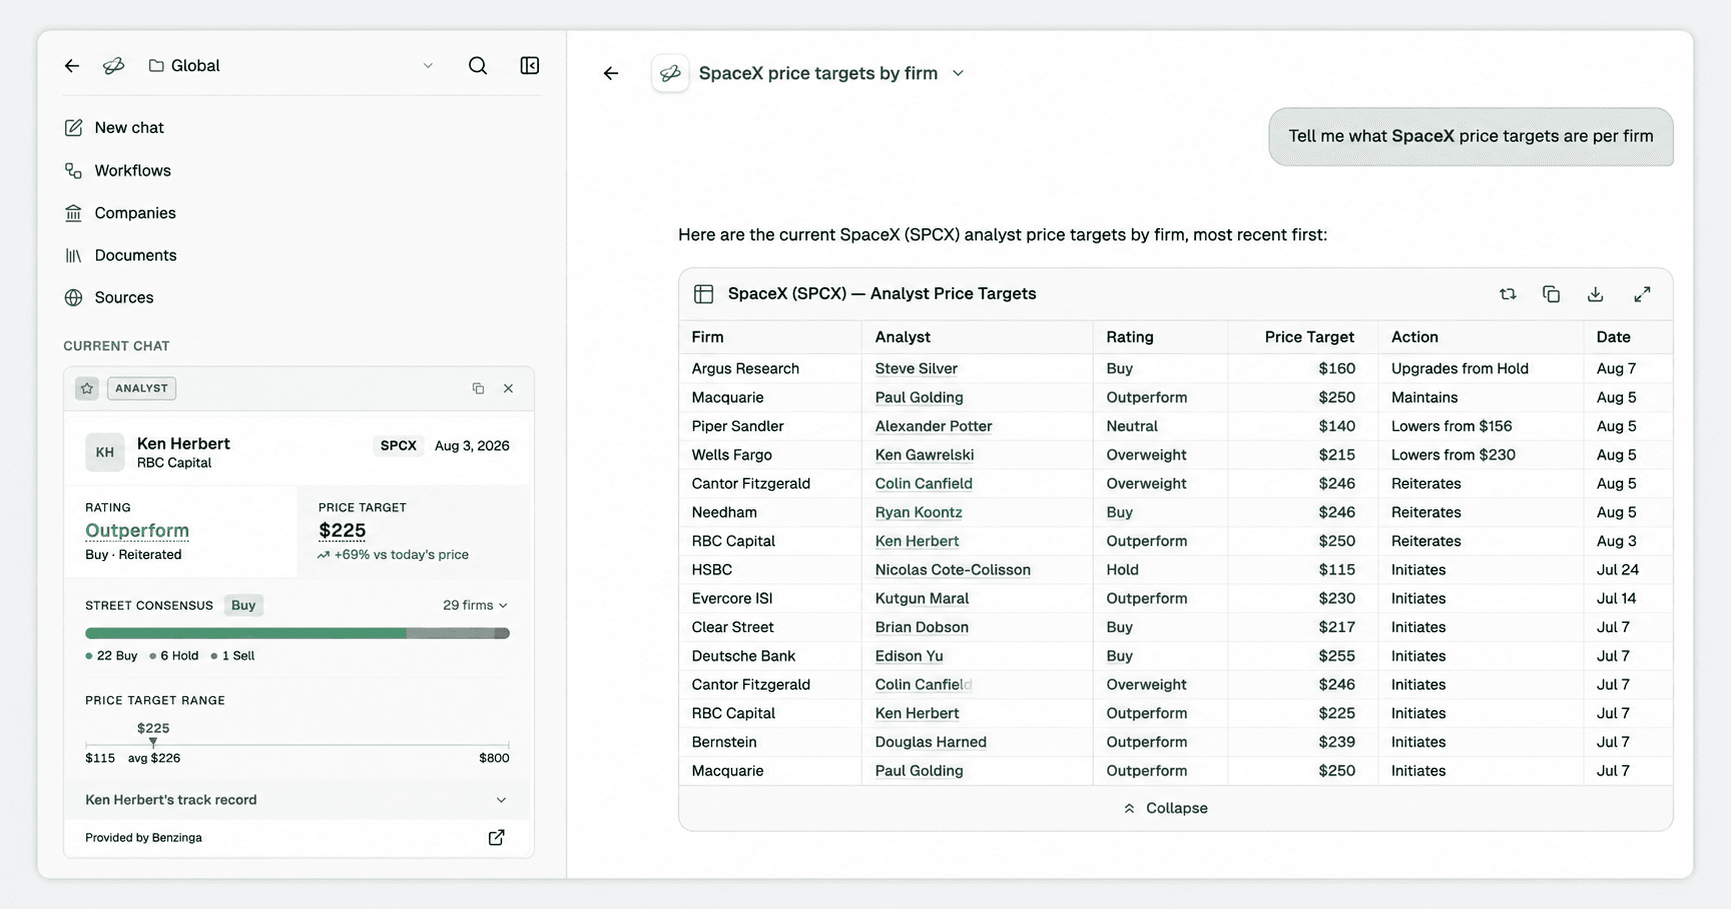The image size is (1731, 909).
Task: Click '1 Sell' legend entry
Action: (233, 656)
